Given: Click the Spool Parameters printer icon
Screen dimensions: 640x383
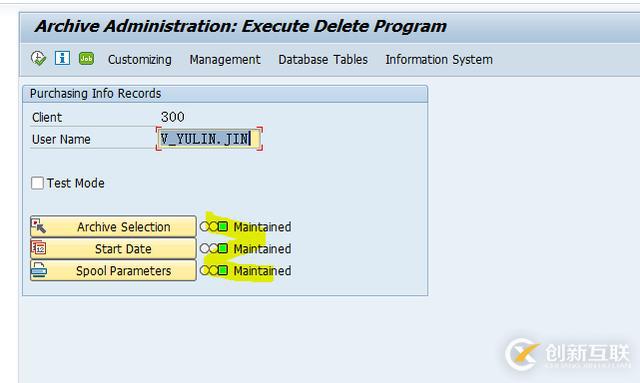Looking at the screenshot, I should [39, 270].
